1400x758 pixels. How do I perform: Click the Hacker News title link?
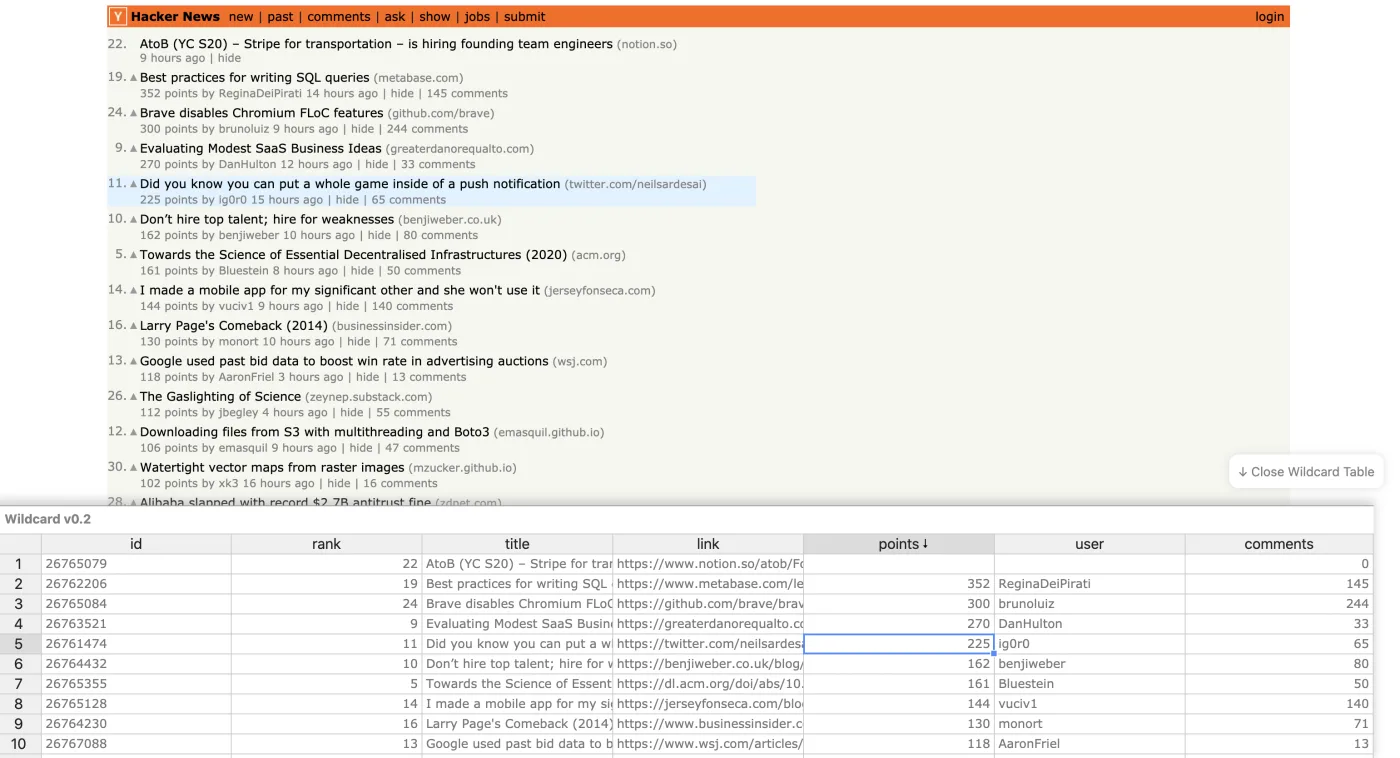tap(175, 17)
